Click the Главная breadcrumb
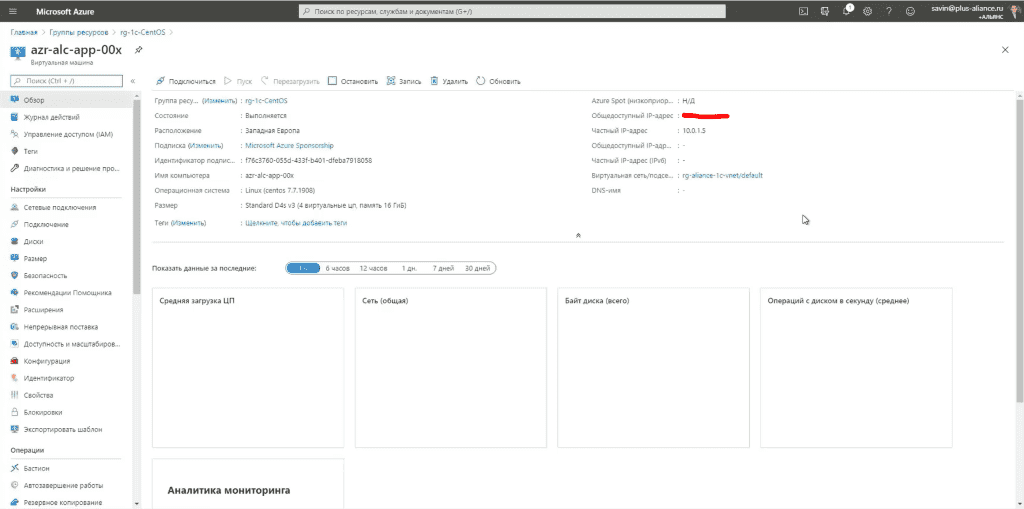1024x509 pixels. [x=24, y=32]
